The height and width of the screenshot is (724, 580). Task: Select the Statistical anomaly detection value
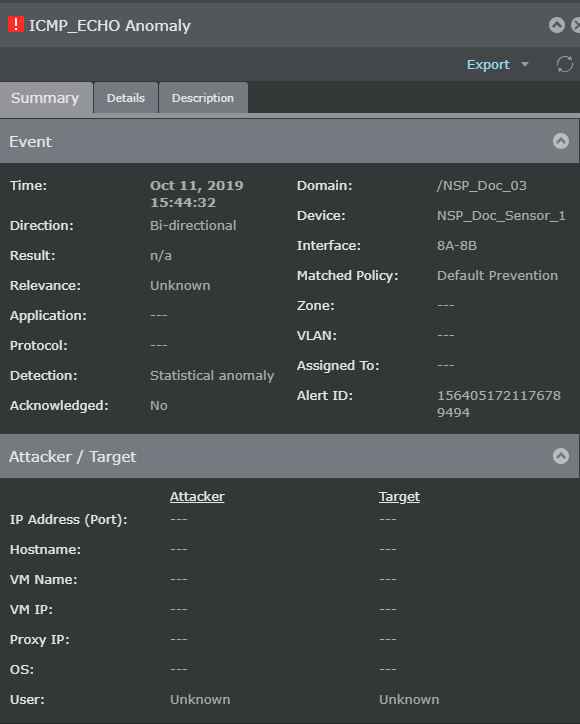tap(212, 375)
